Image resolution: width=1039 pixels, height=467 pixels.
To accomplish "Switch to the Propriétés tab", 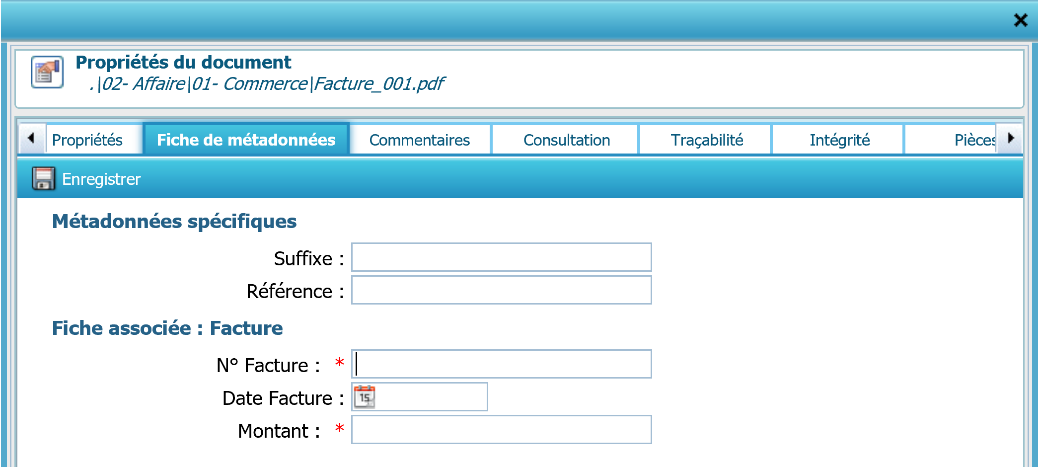I will (86, 140).
